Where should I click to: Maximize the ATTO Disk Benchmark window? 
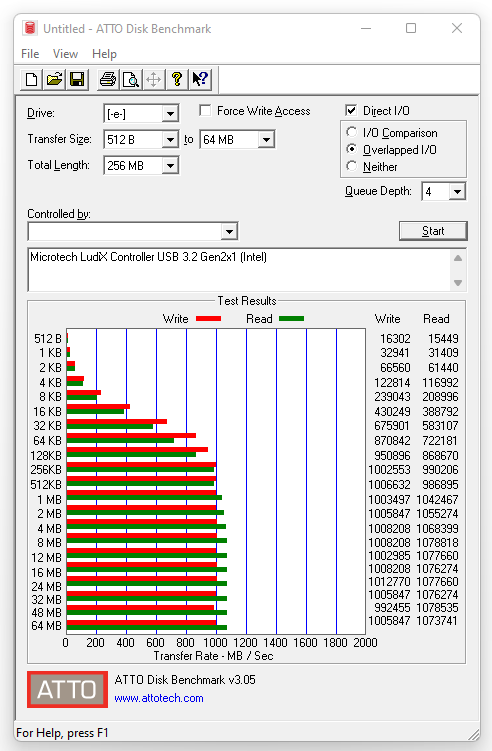pos(411,28)
